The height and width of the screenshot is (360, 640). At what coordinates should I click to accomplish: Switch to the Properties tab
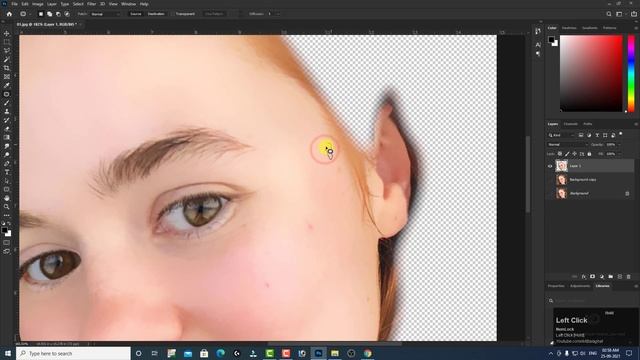point(556,286)
